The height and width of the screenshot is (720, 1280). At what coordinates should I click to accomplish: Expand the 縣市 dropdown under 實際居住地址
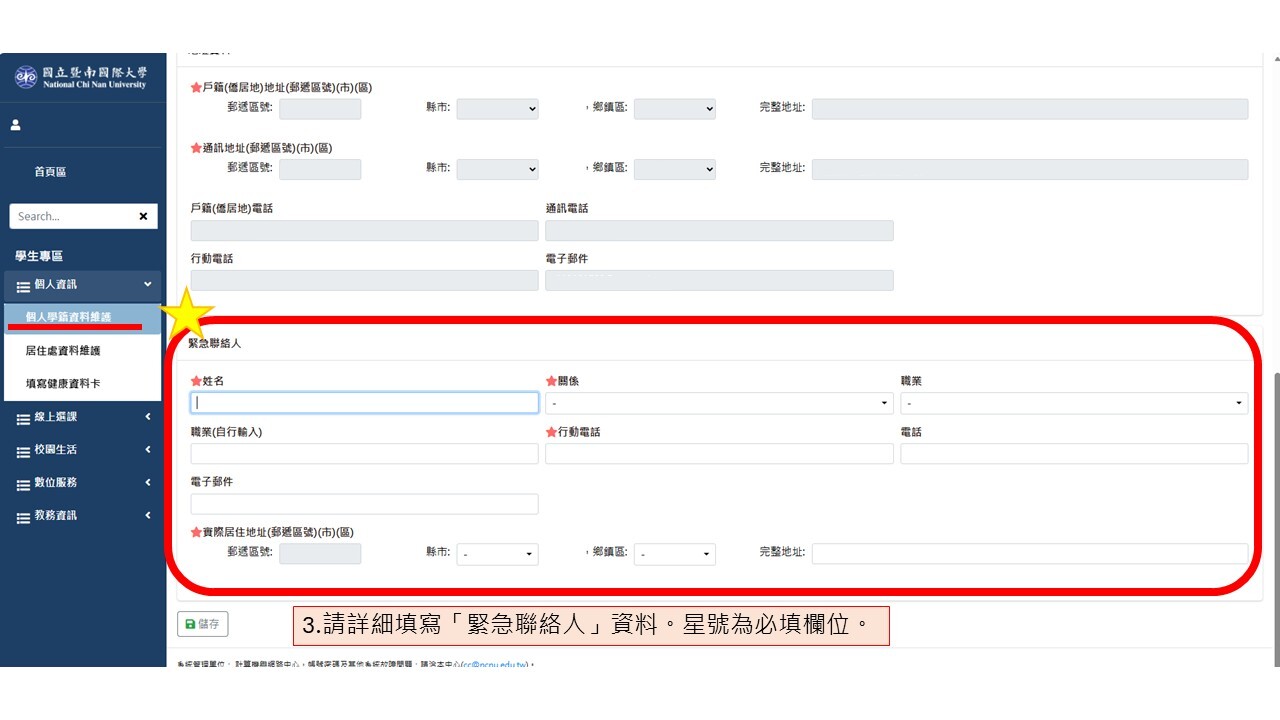(x=497, y=553)
